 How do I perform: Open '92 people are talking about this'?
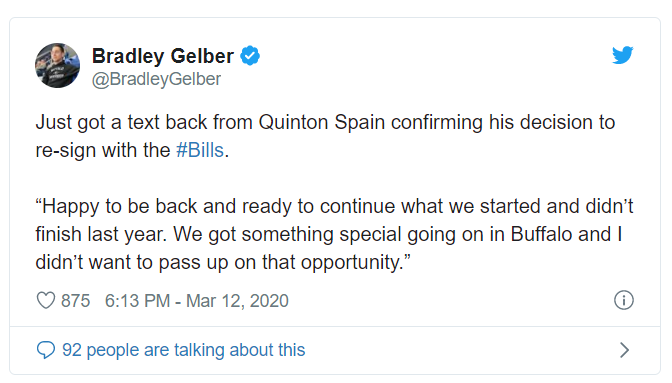[x=183, y=350]
